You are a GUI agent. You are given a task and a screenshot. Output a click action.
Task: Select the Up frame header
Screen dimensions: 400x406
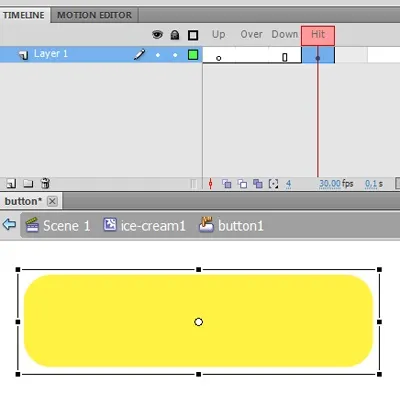click(x=219, y=34)
